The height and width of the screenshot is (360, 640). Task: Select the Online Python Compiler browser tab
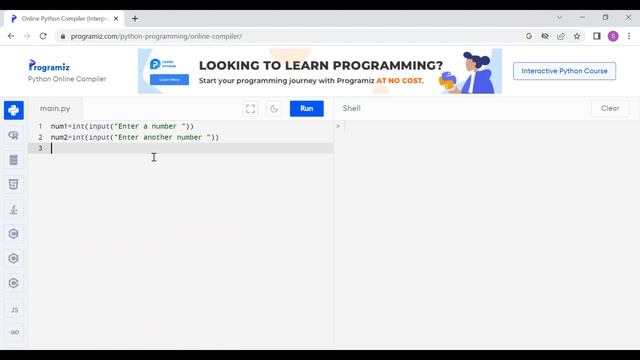click(63, 18)
